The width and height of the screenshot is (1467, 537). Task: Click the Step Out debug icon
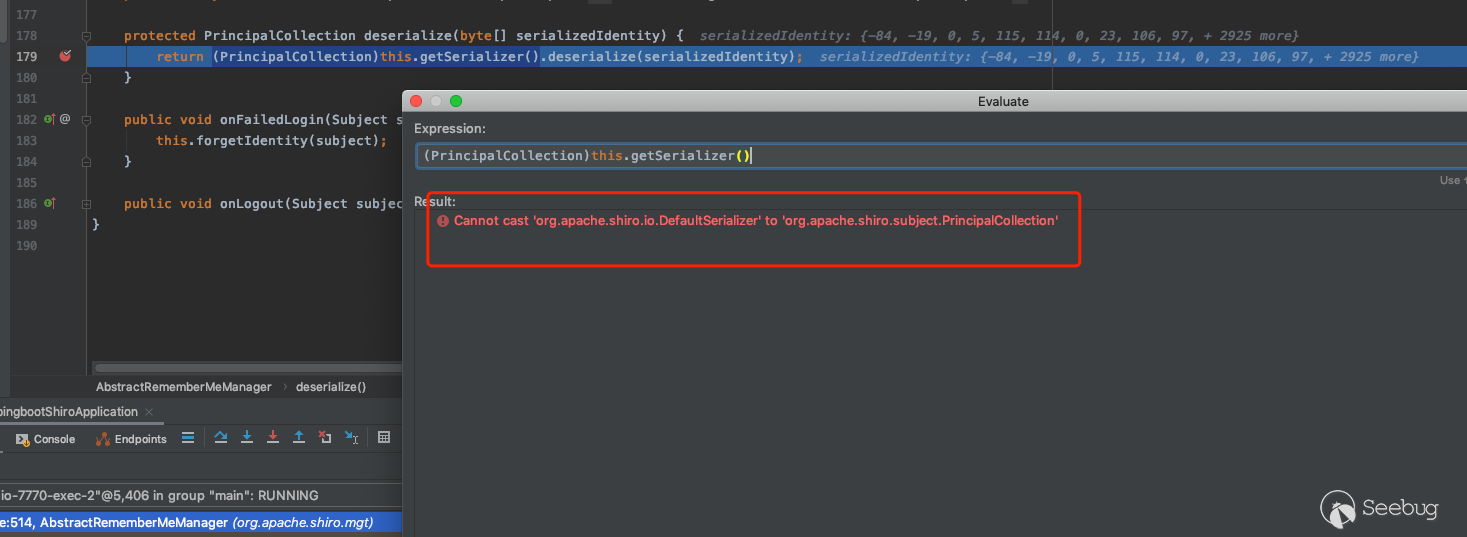pos(299,438)
